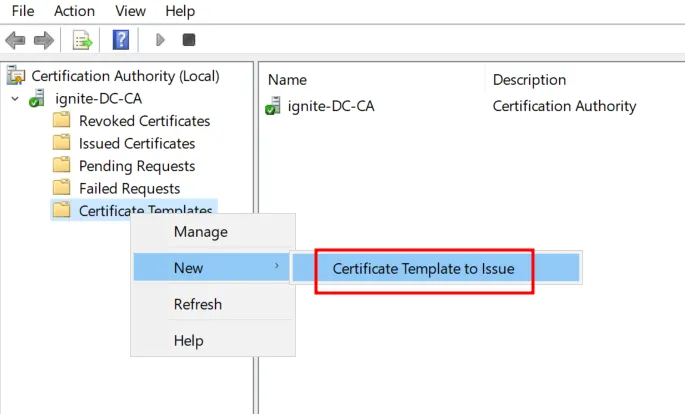Sort by the Description column header

(x=529, y=80)
